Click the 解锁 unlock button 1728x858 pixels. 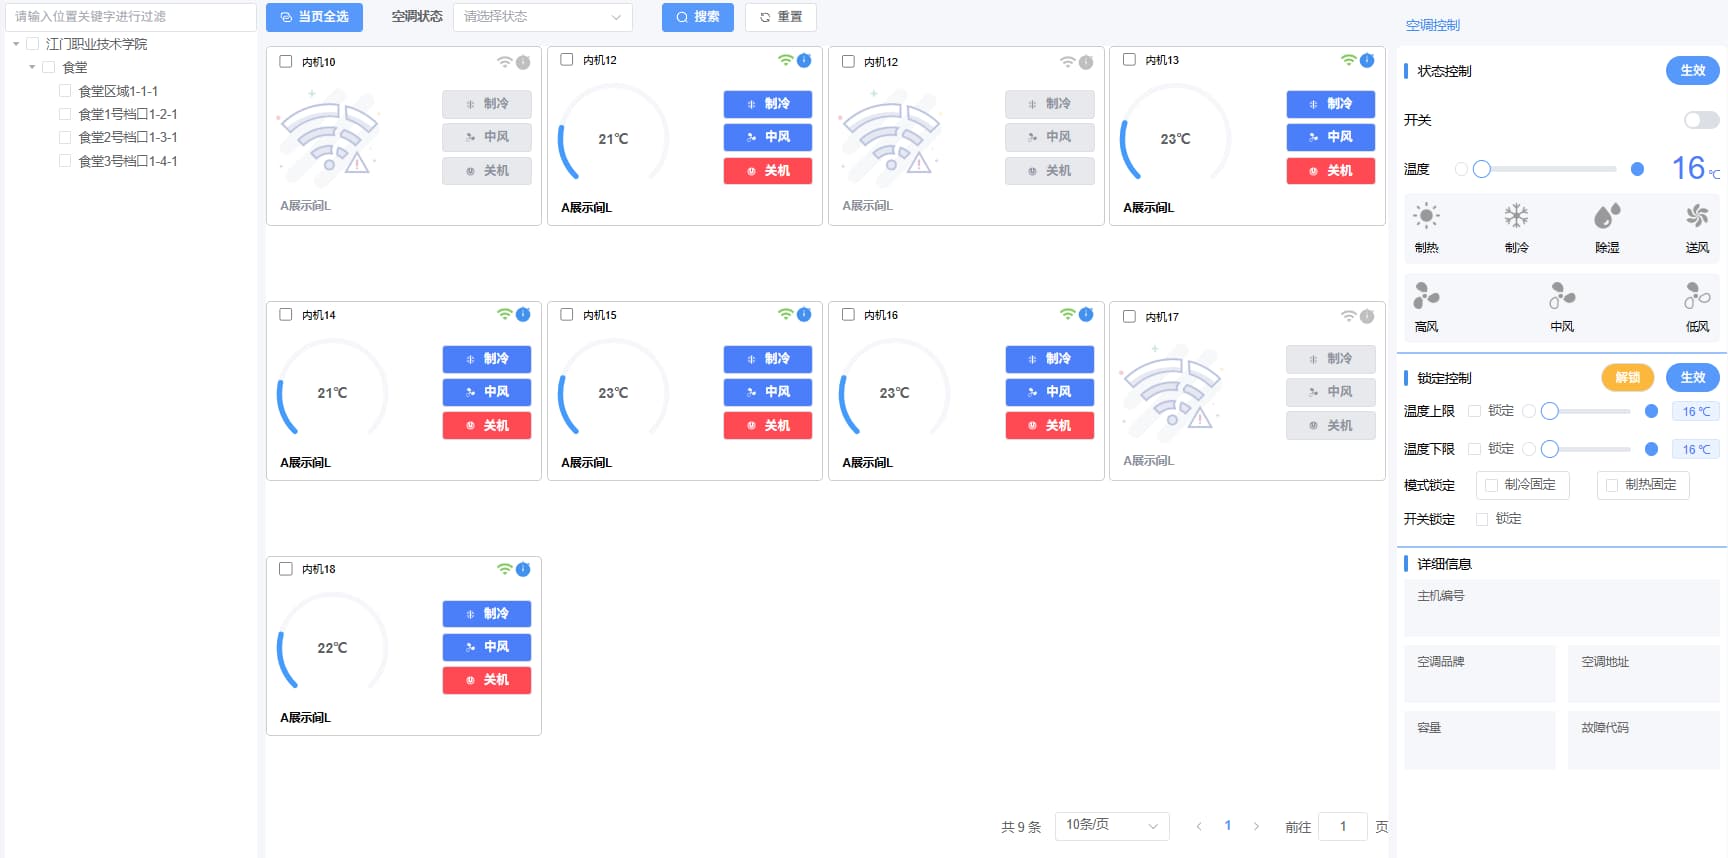click(x=1627, y=377)
